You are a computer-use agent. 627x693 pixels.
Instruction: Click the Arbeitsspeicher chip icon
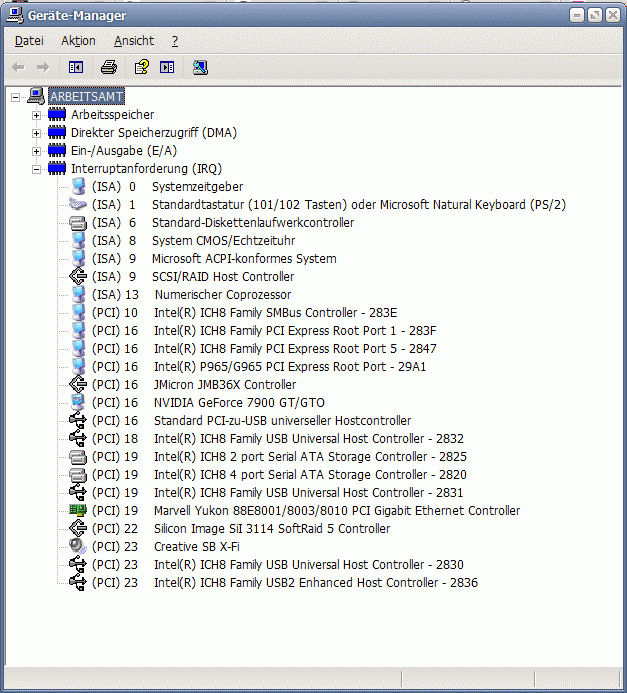click(x=57, y=114)
